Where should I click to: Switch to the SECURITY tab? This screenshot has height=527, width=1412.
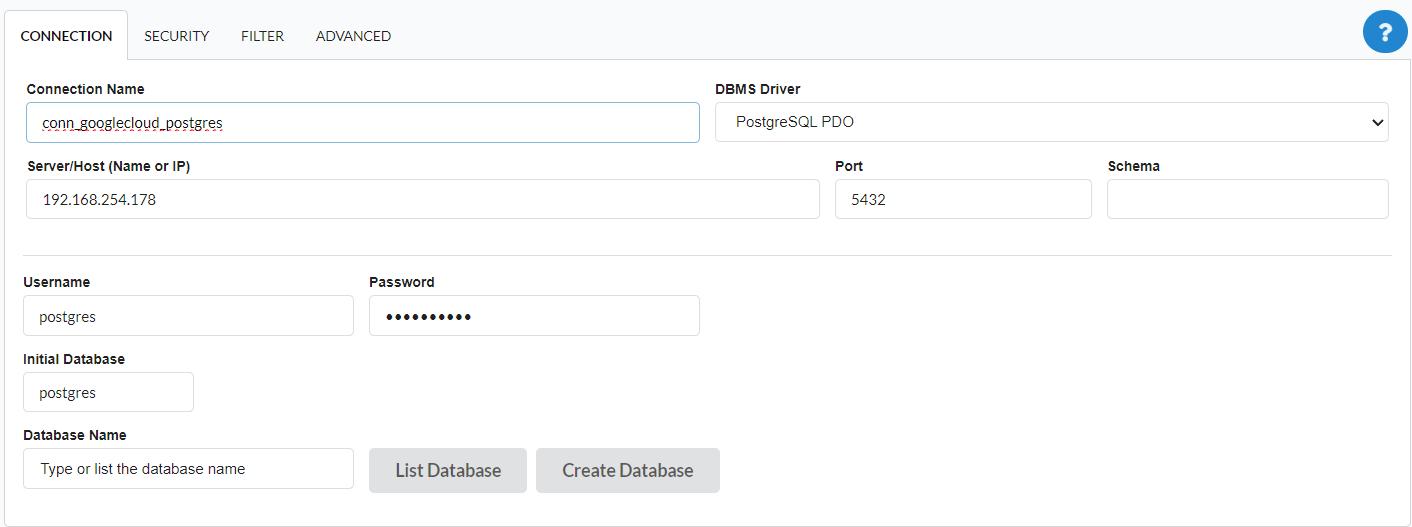(x=176, y=36)
